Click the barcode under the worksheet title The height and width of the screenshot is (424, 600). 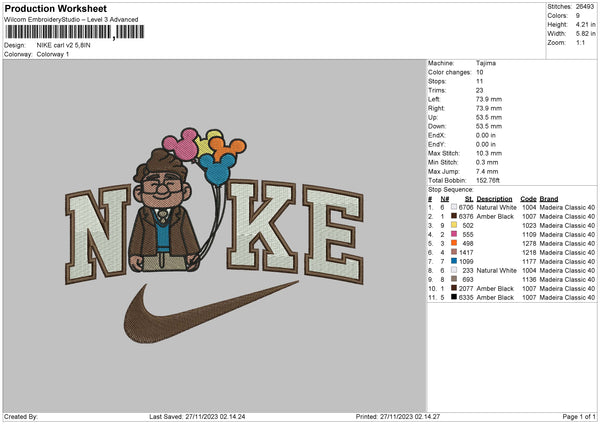[x=75, y=32]
